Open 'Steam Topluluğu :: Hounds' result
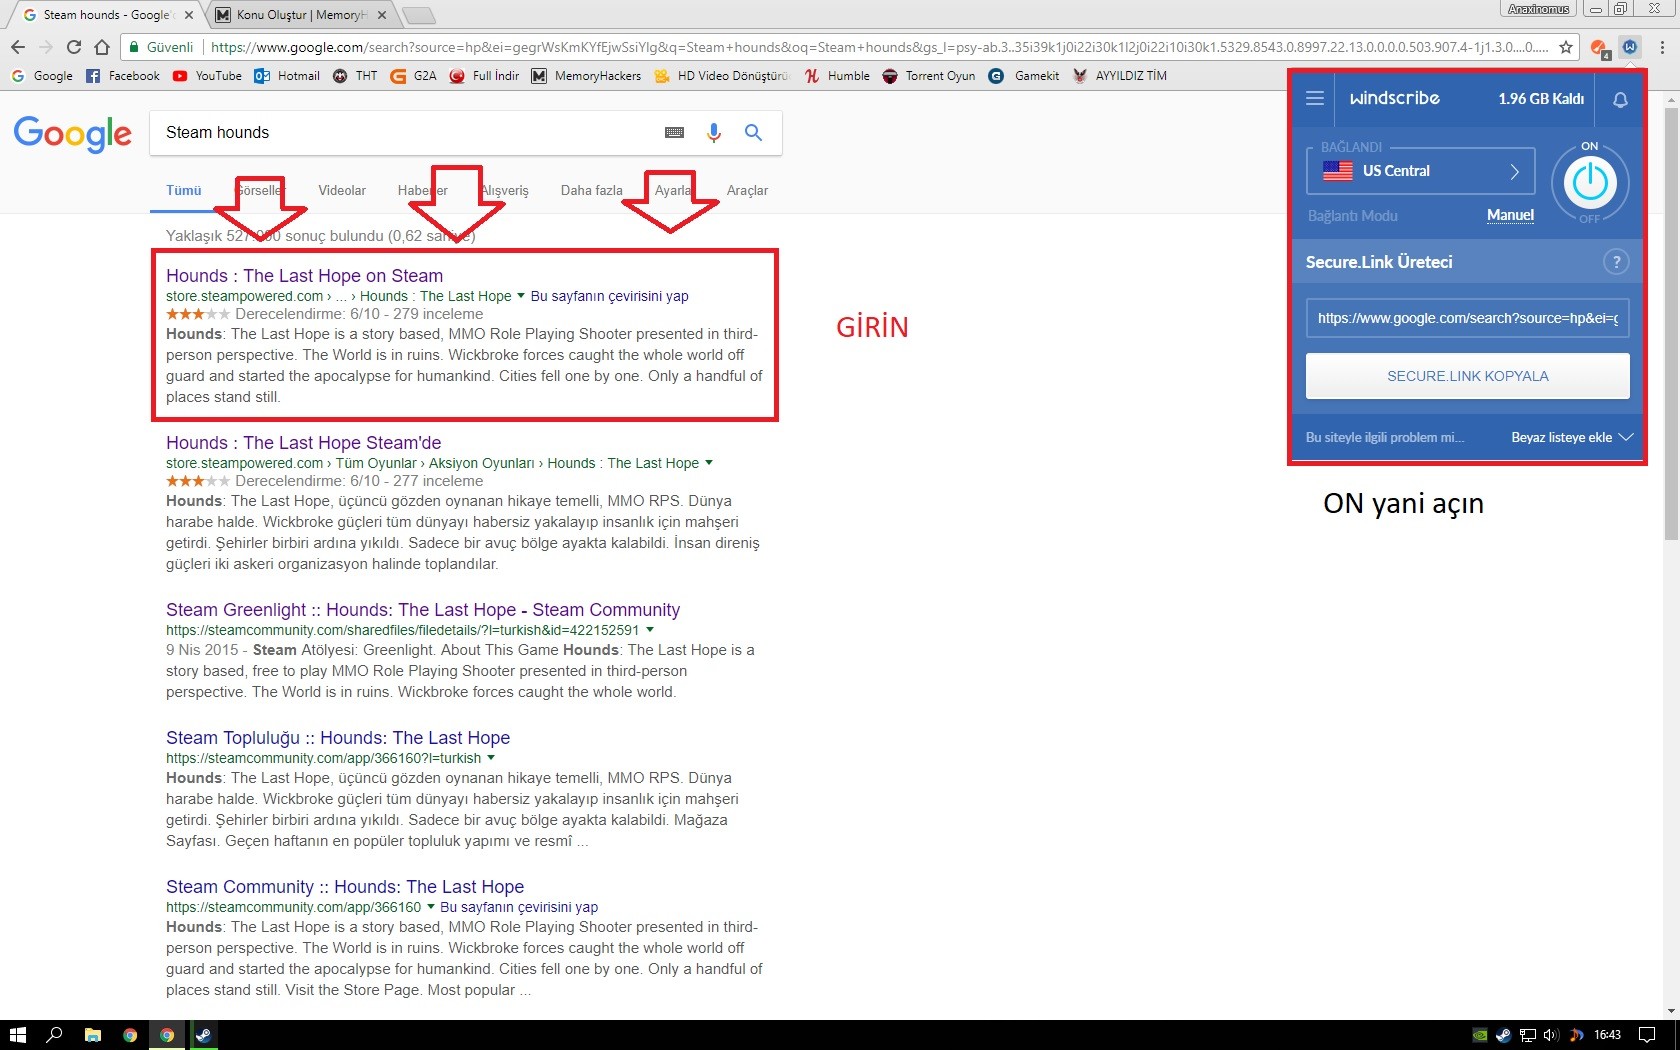This screenshot has height=1050, width=1680. click(x=338, y=738)
